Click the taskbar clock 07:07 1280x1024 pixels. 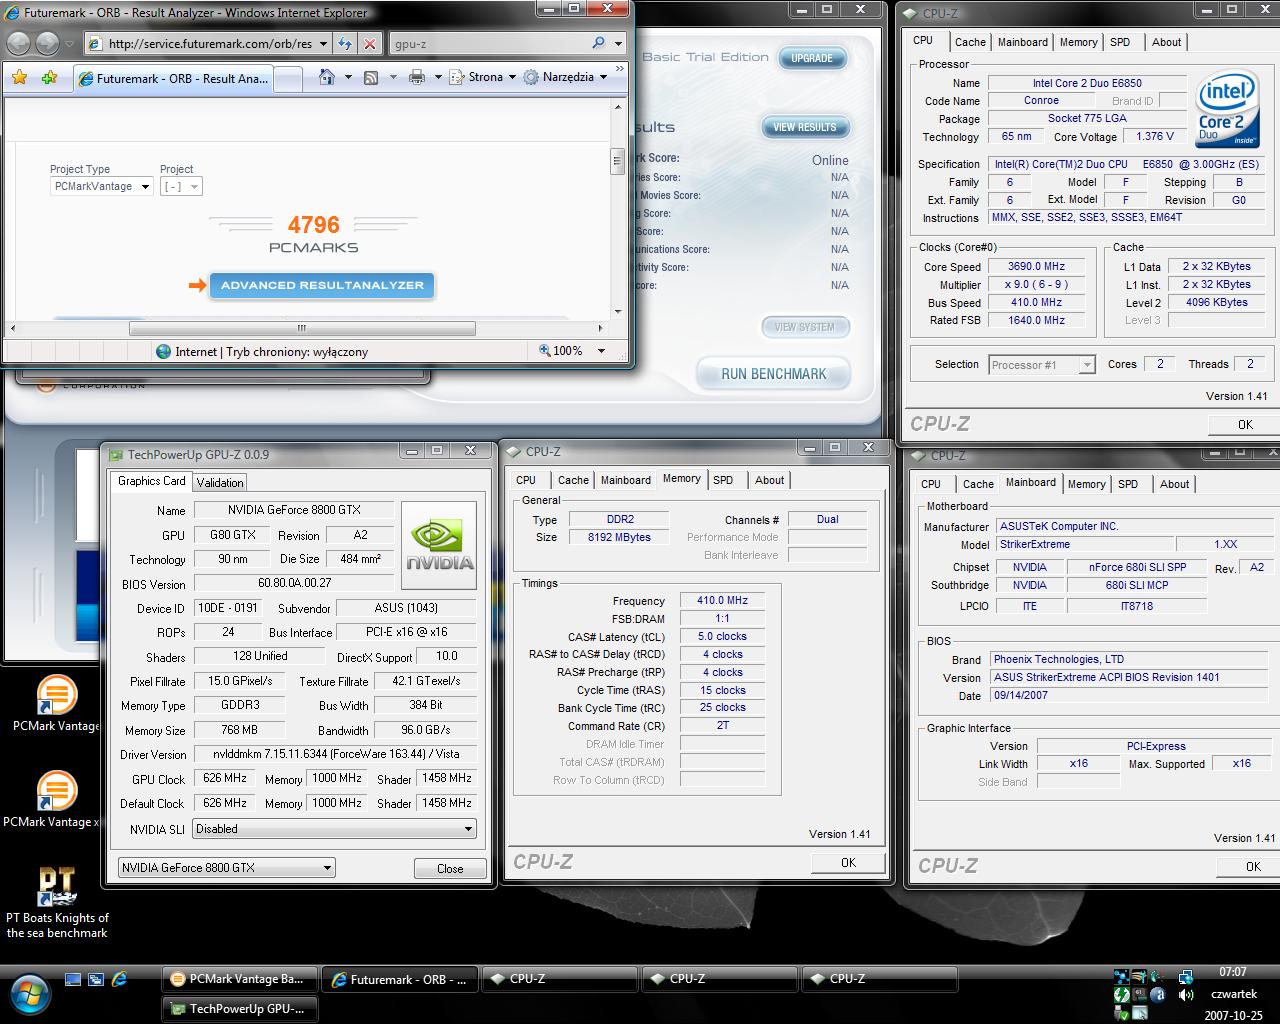pos(1232,972)
